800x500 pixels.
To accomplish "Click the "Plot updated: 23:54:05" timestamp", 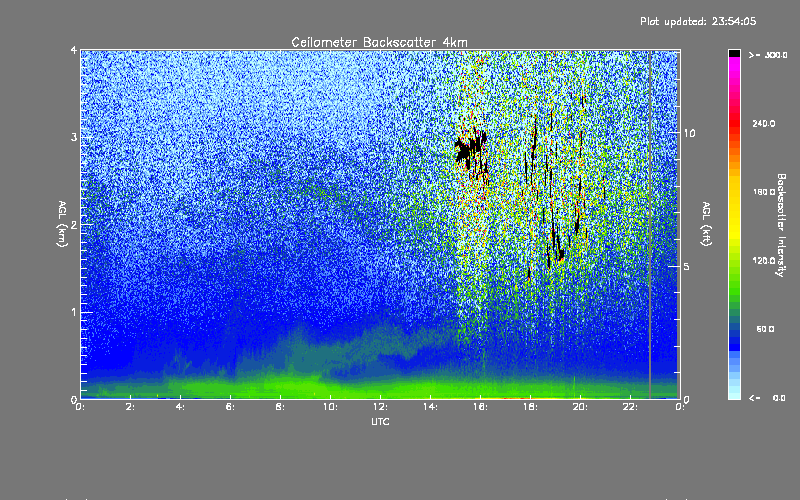I will [x=698, y=21].
